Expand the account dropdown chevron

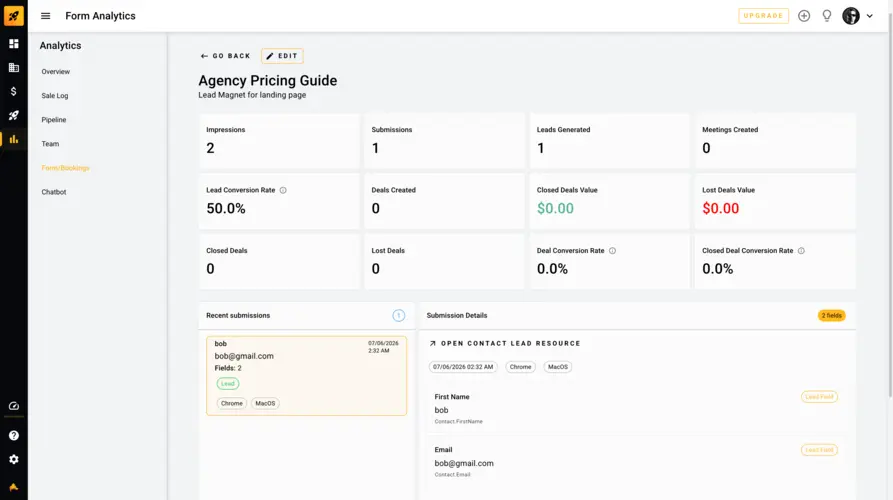870,16
